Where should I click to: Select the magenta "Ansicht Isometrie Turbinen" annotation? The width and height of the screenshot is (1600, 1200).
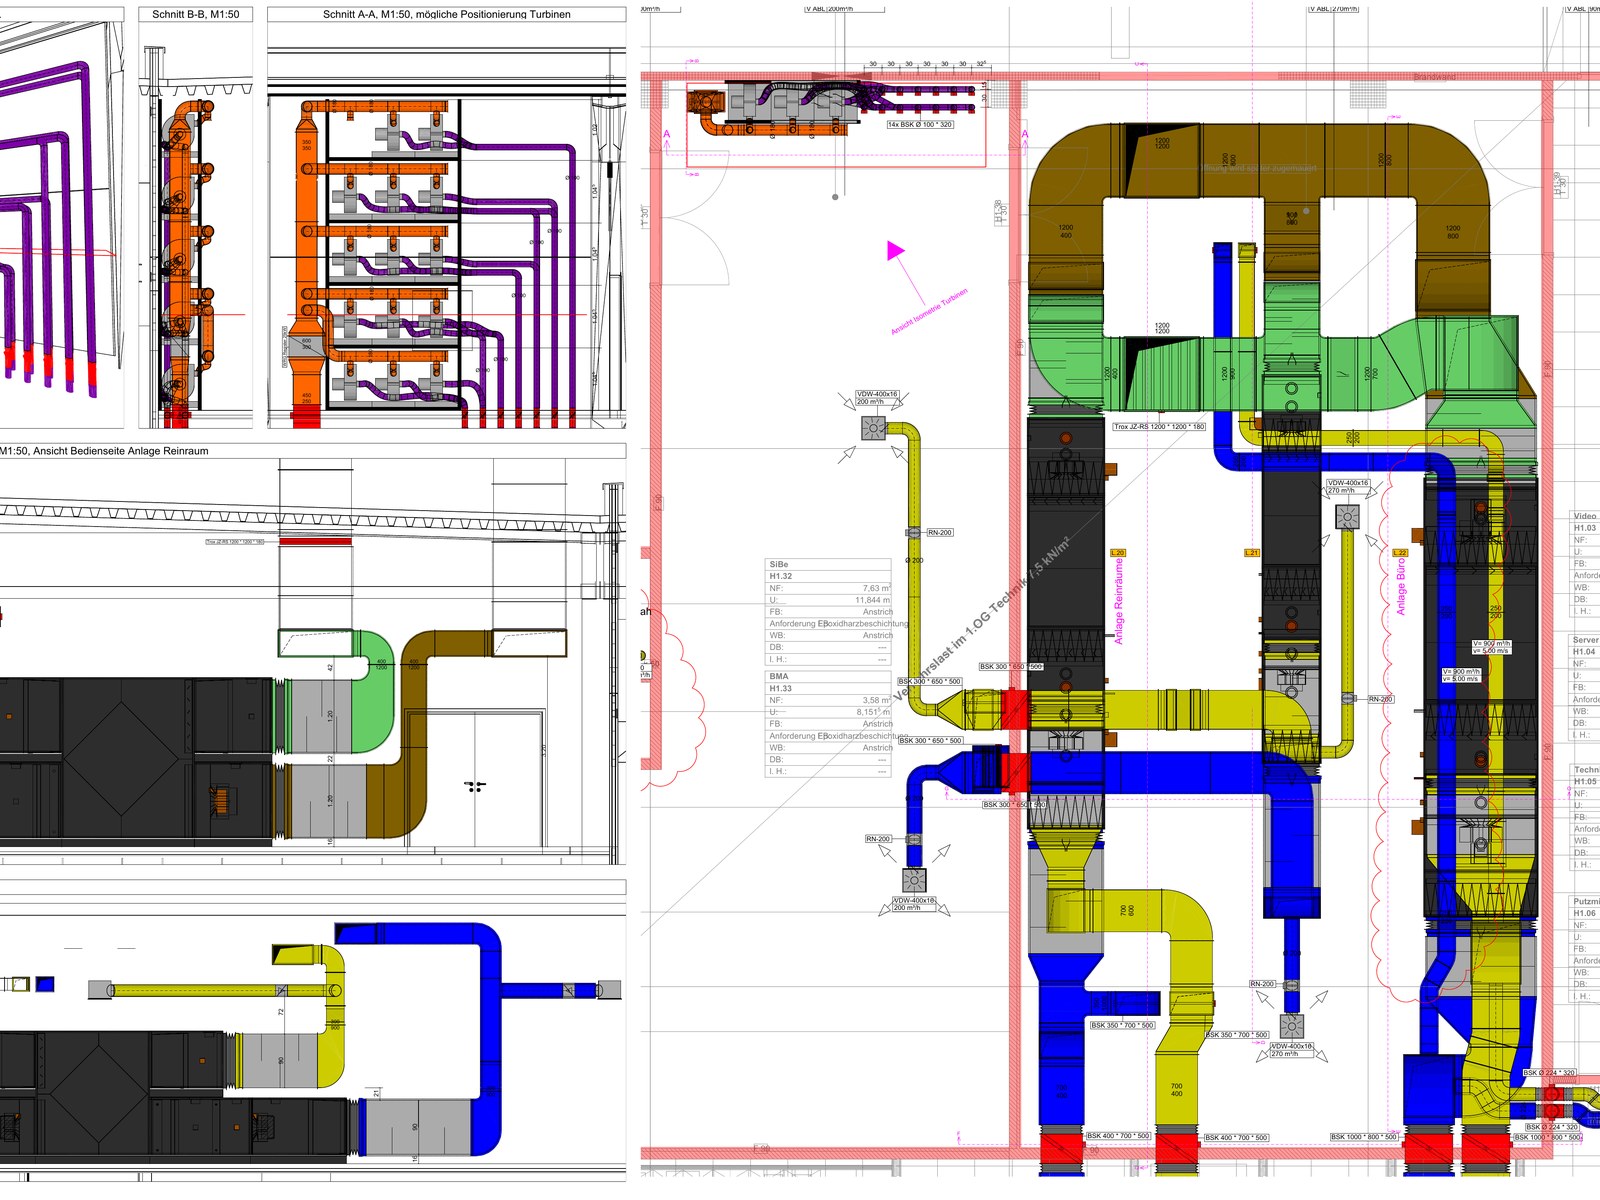(x=930, y=312)
